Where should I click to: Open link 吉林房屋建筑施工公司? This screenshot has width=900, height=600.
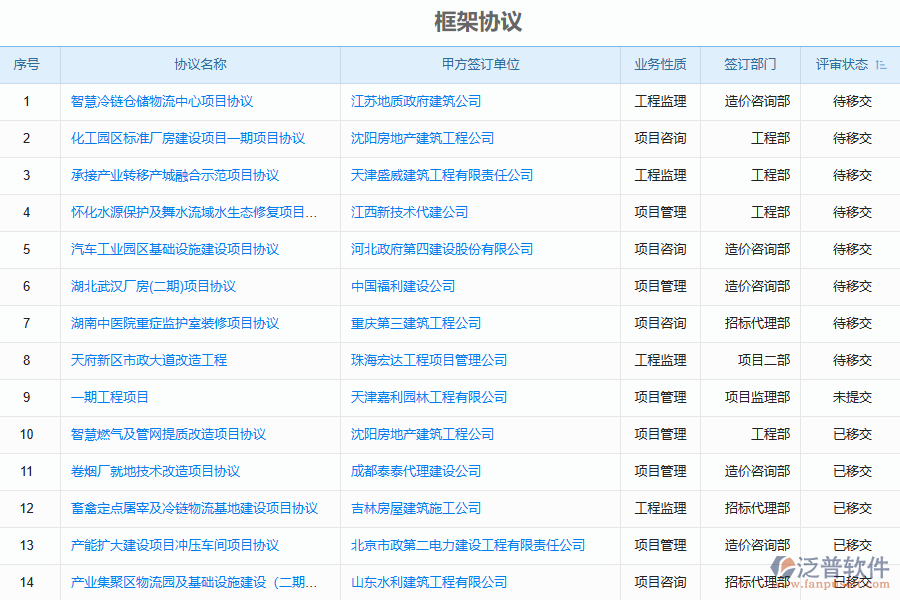click(412, 508)
